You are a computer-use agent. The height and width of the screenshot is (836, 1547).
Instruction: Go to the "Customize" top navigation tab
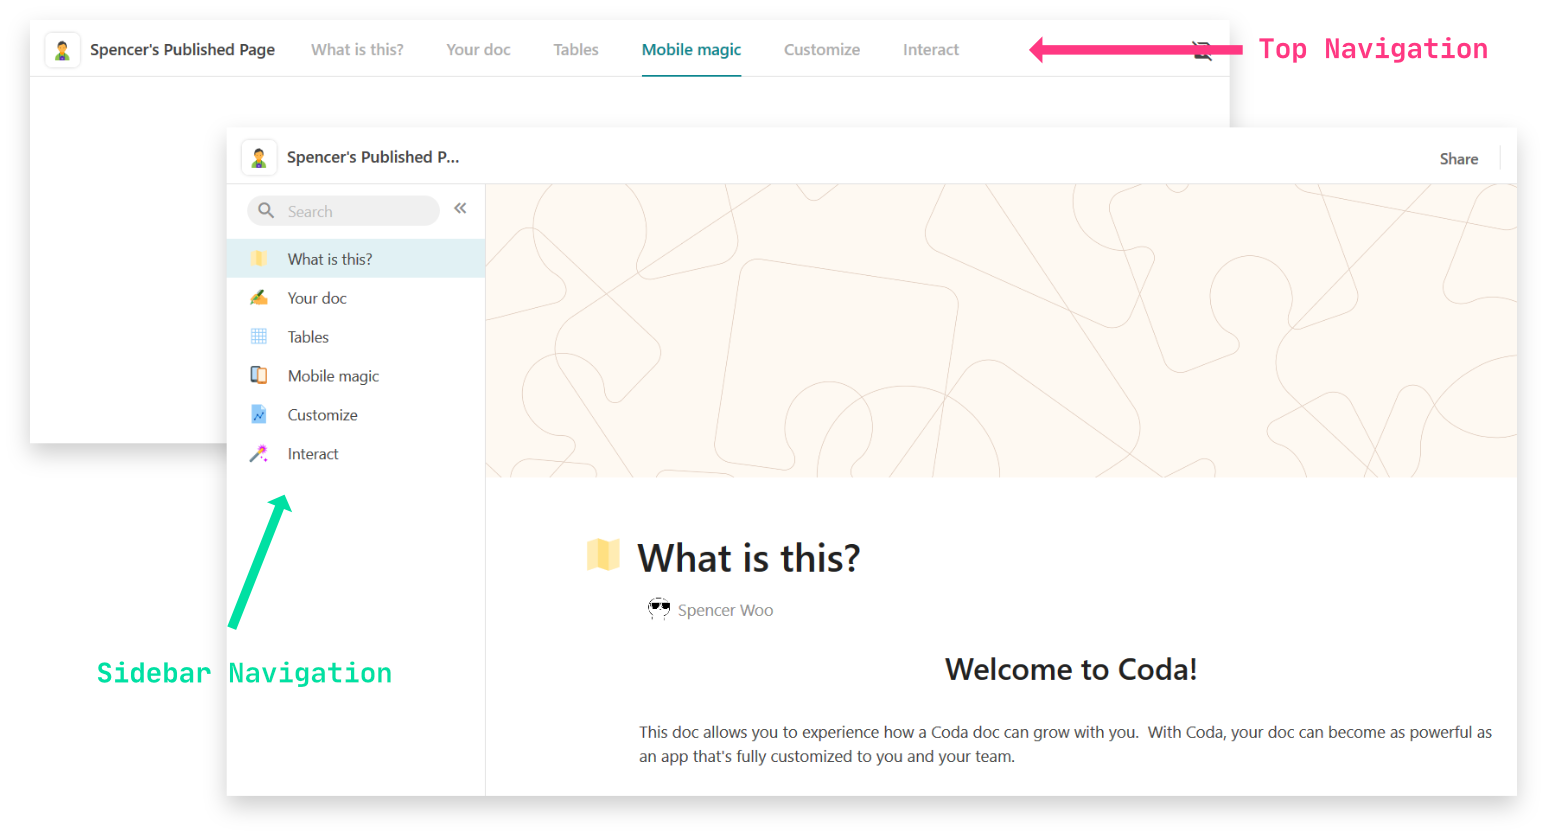(822, 50)
